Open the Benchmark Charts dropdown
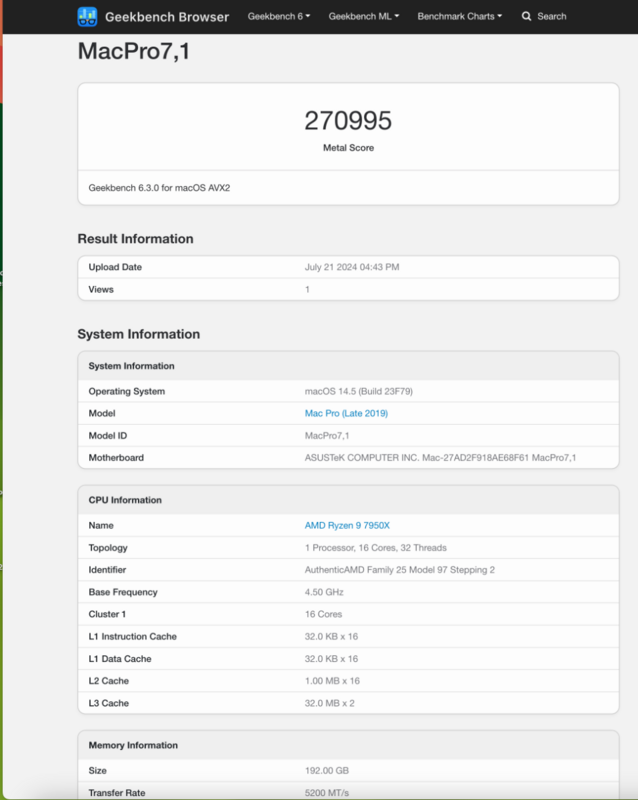 (460, 17)
